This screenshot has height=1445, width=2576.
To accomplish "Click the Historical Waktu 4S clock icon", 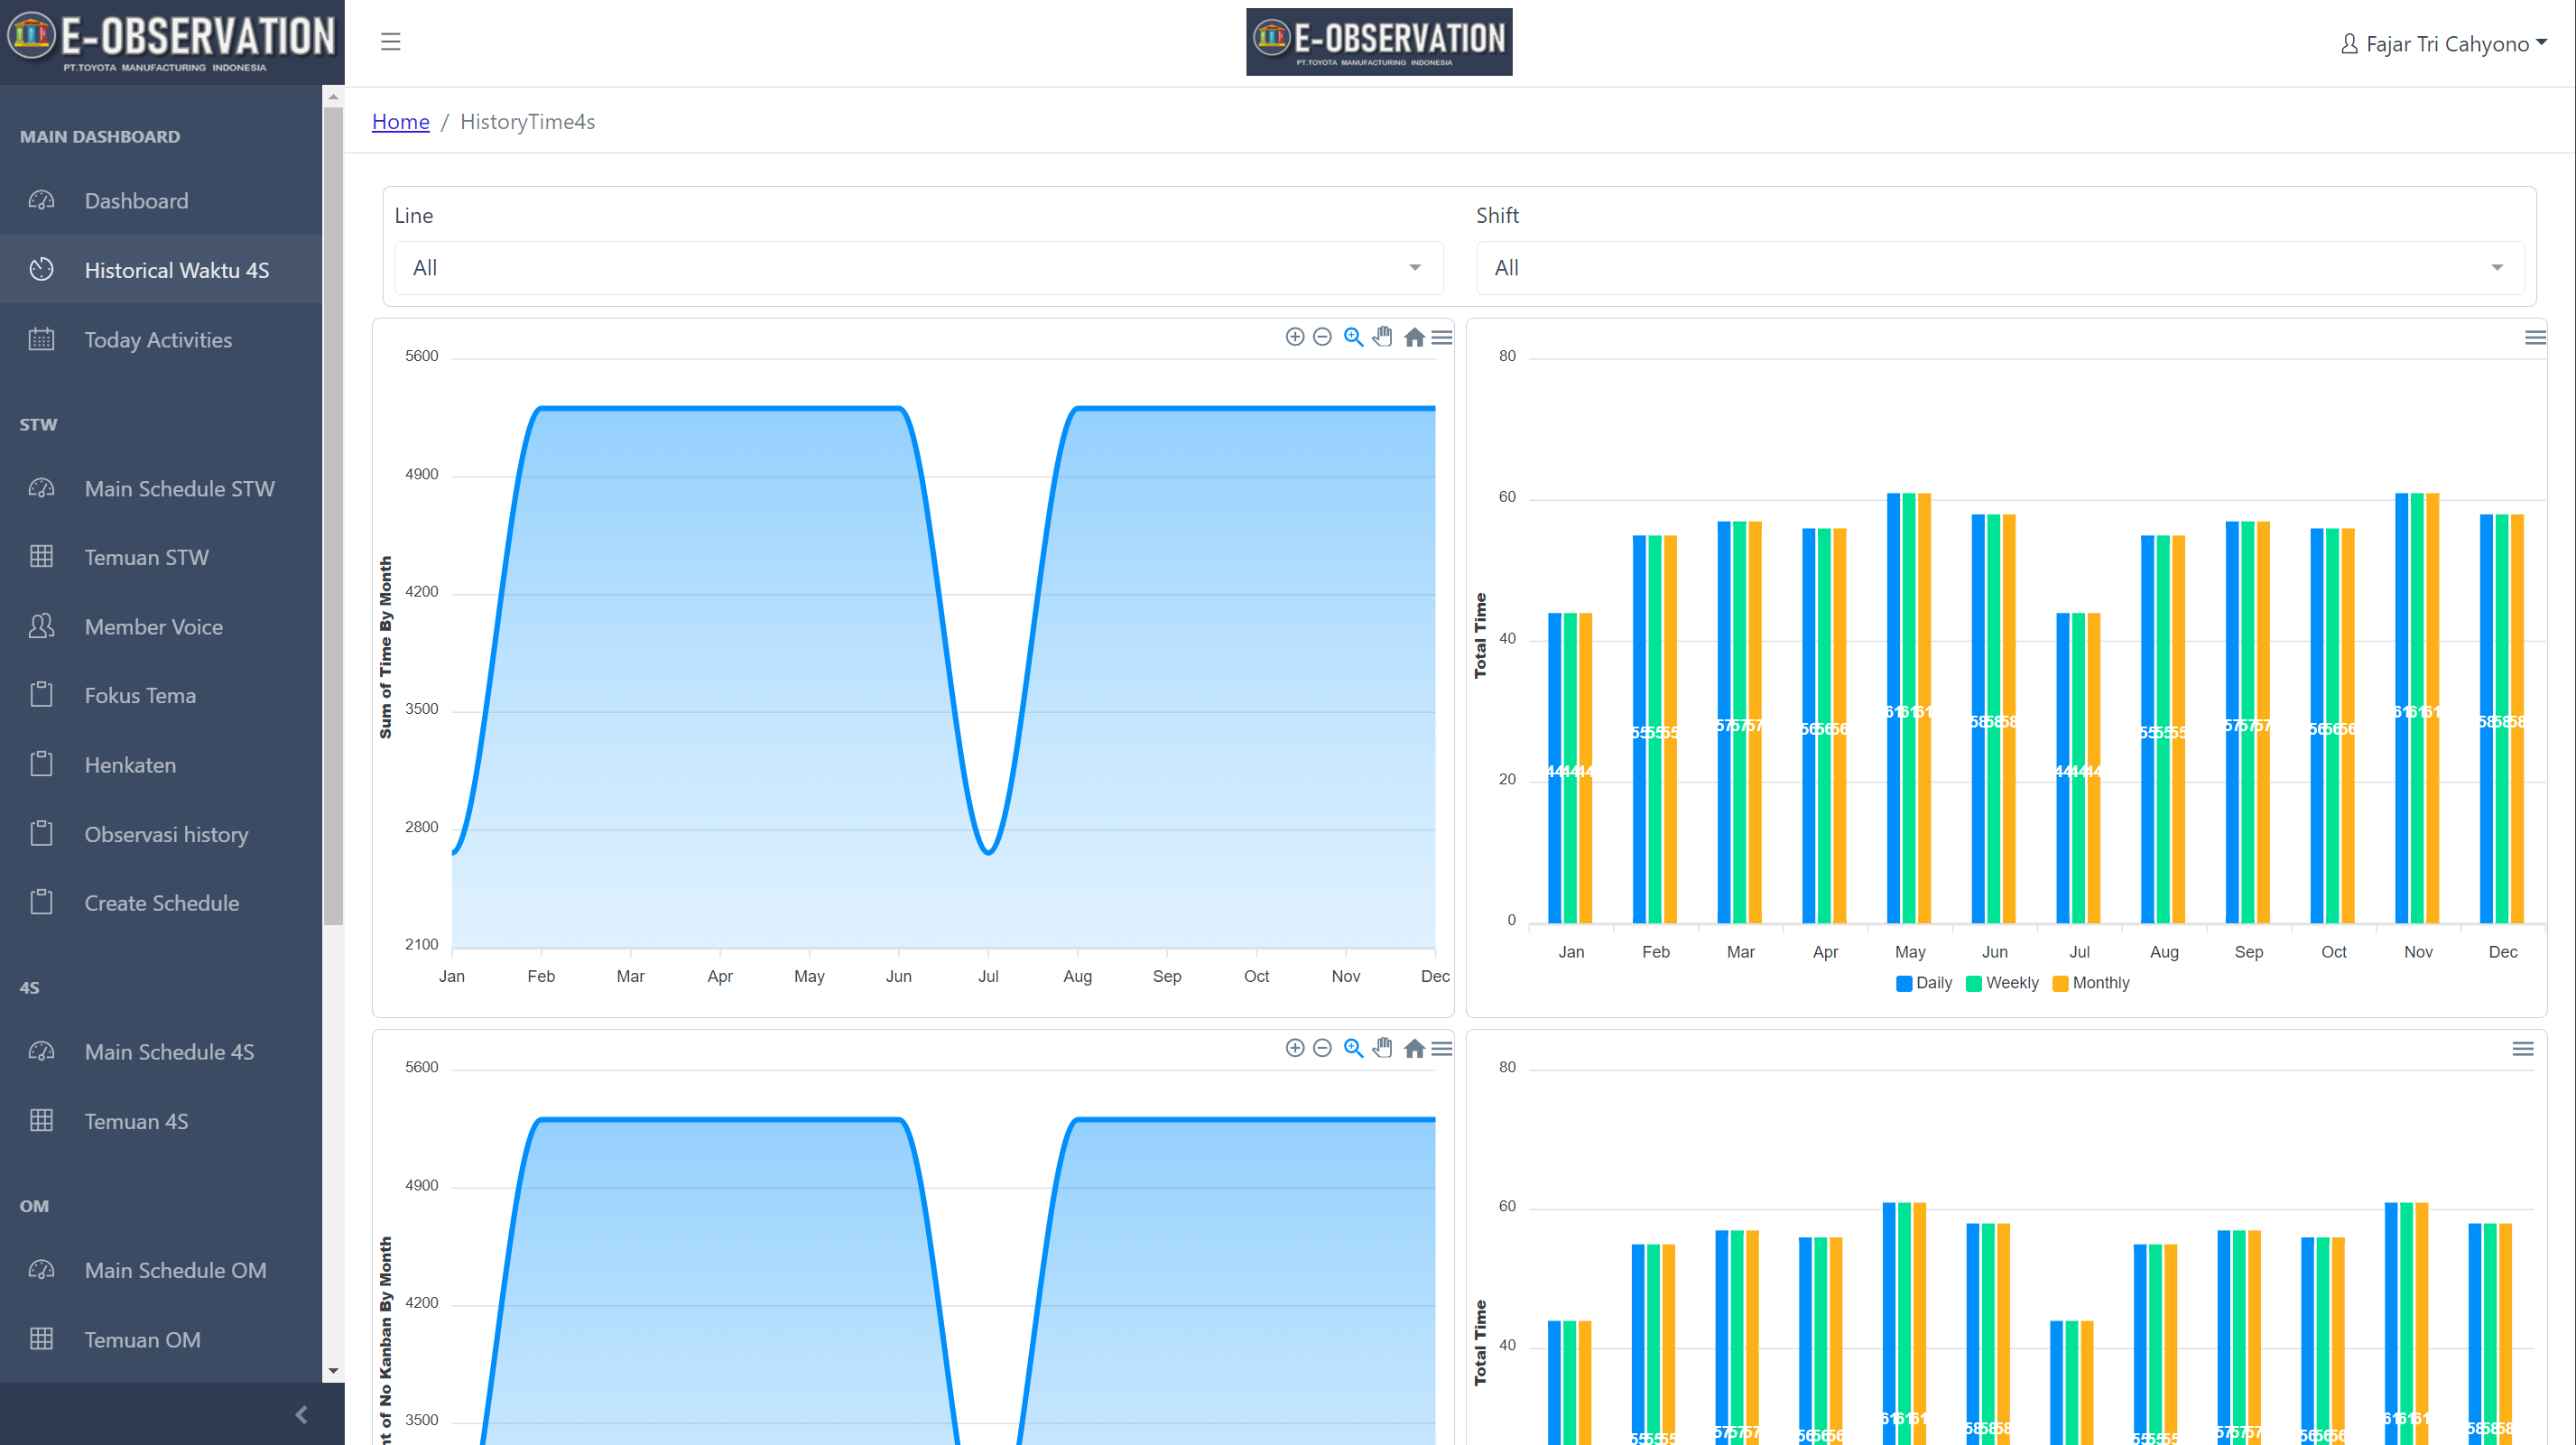I will (41, 270).
